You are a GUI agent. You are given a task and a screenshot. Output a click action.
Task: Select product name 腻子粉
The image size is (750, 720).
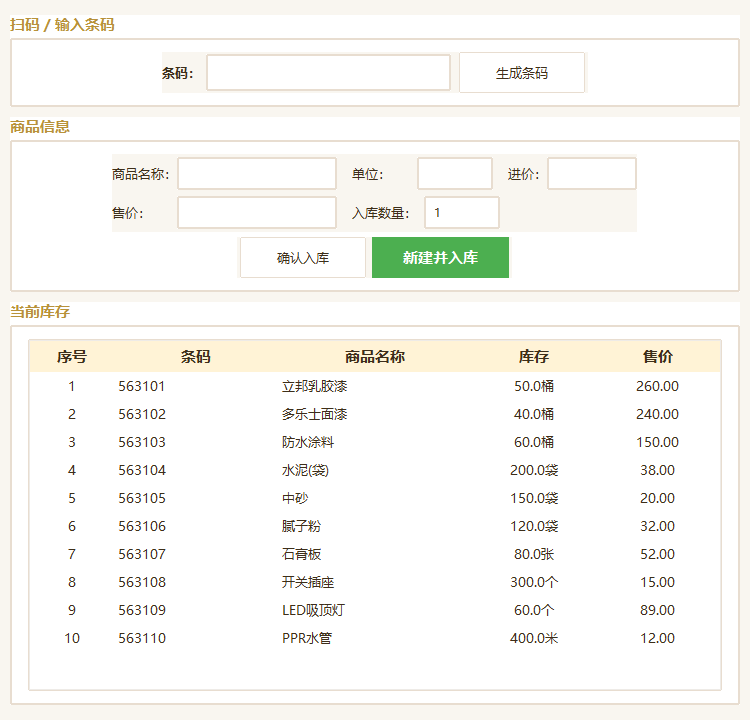click(x=301, y=526)
